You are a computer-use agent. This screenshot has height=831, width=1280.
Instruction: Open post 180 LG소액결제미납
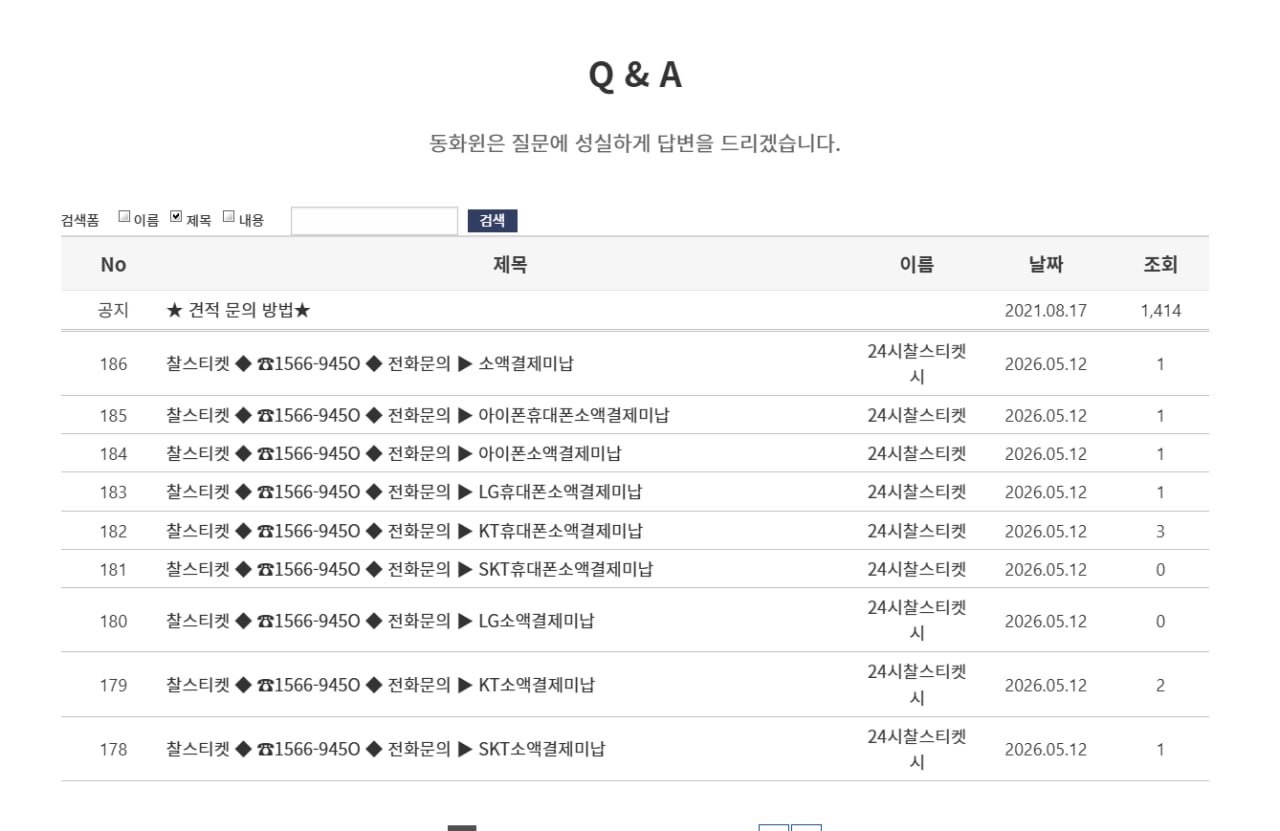pyautogui.click(x=380, y=621)
